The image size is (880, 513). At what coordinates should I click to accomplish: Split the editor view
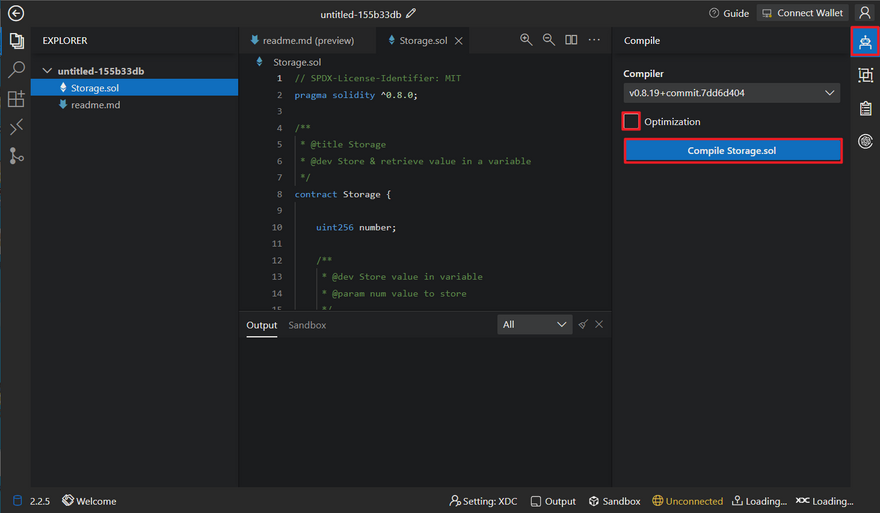point(571,40)
